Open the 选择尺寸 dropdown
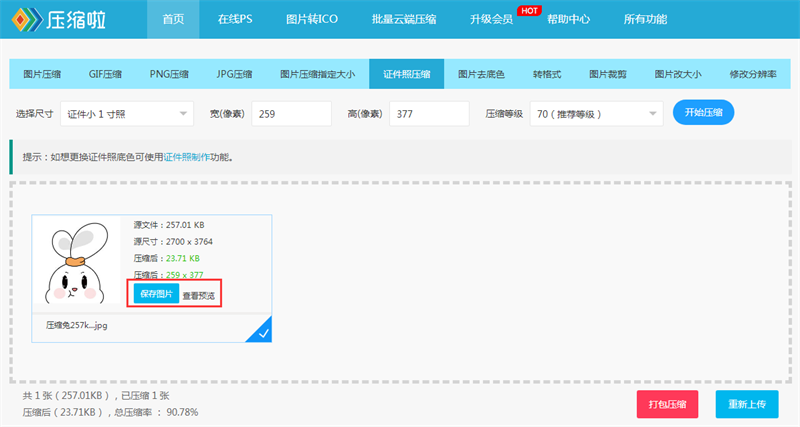The image size is (800, 427). coord(127,114)
